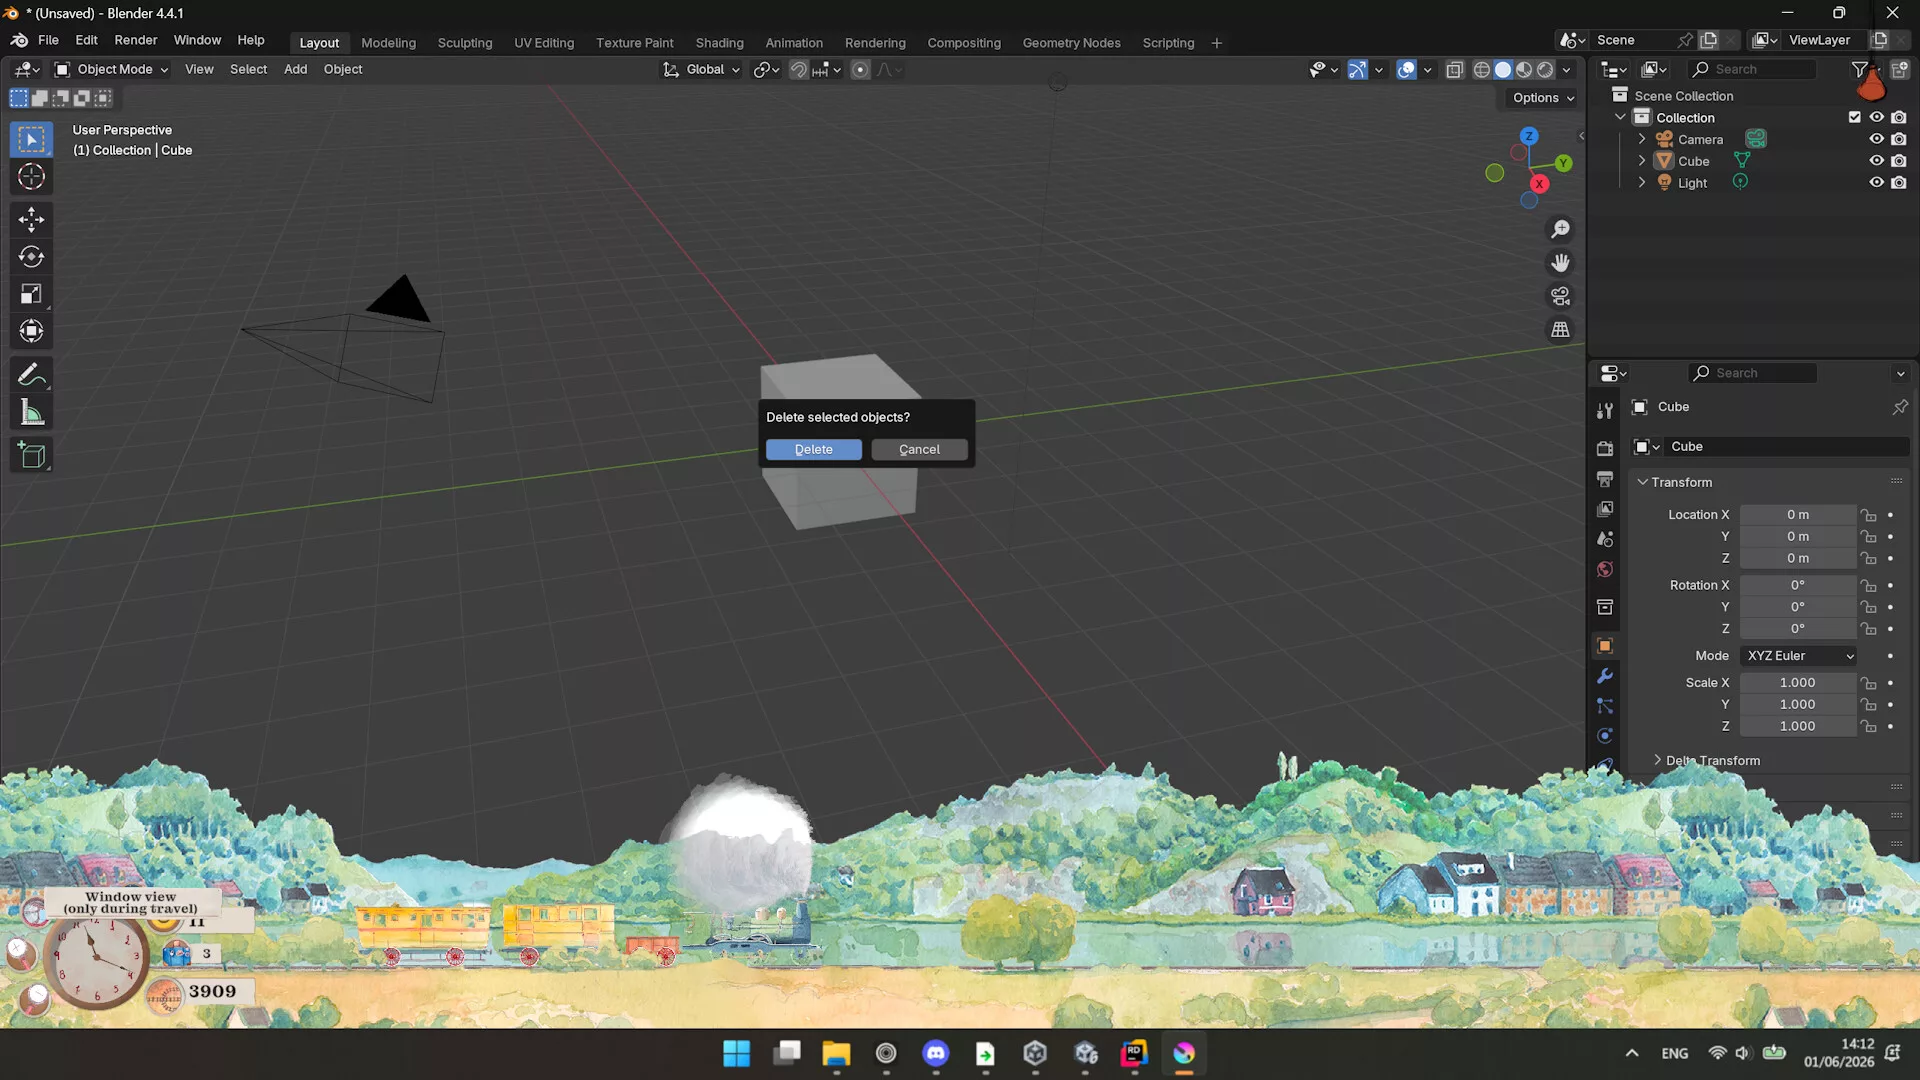Switch to rendered viewport shading
Screen dimensions: 1920x1080
tap(1546, 69)
